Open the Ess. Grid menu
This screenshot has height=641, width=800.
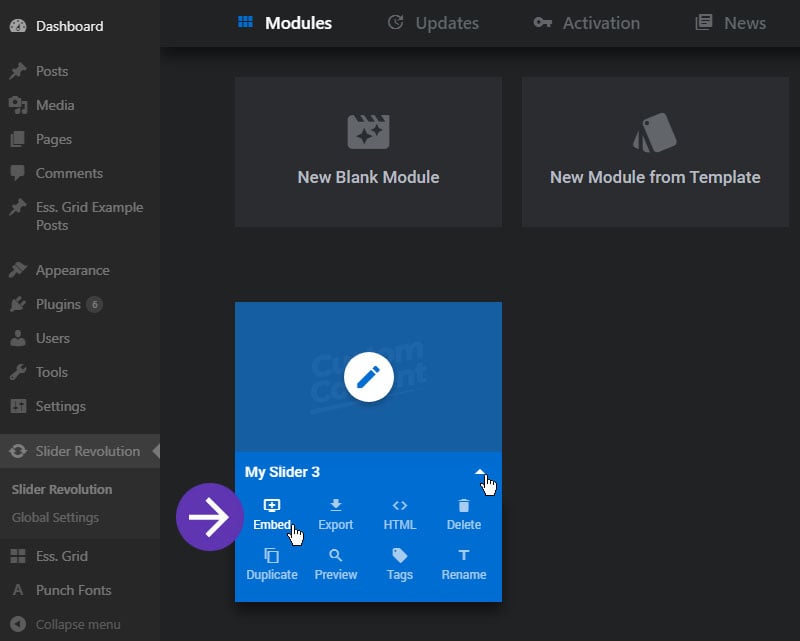pos(62,556)
